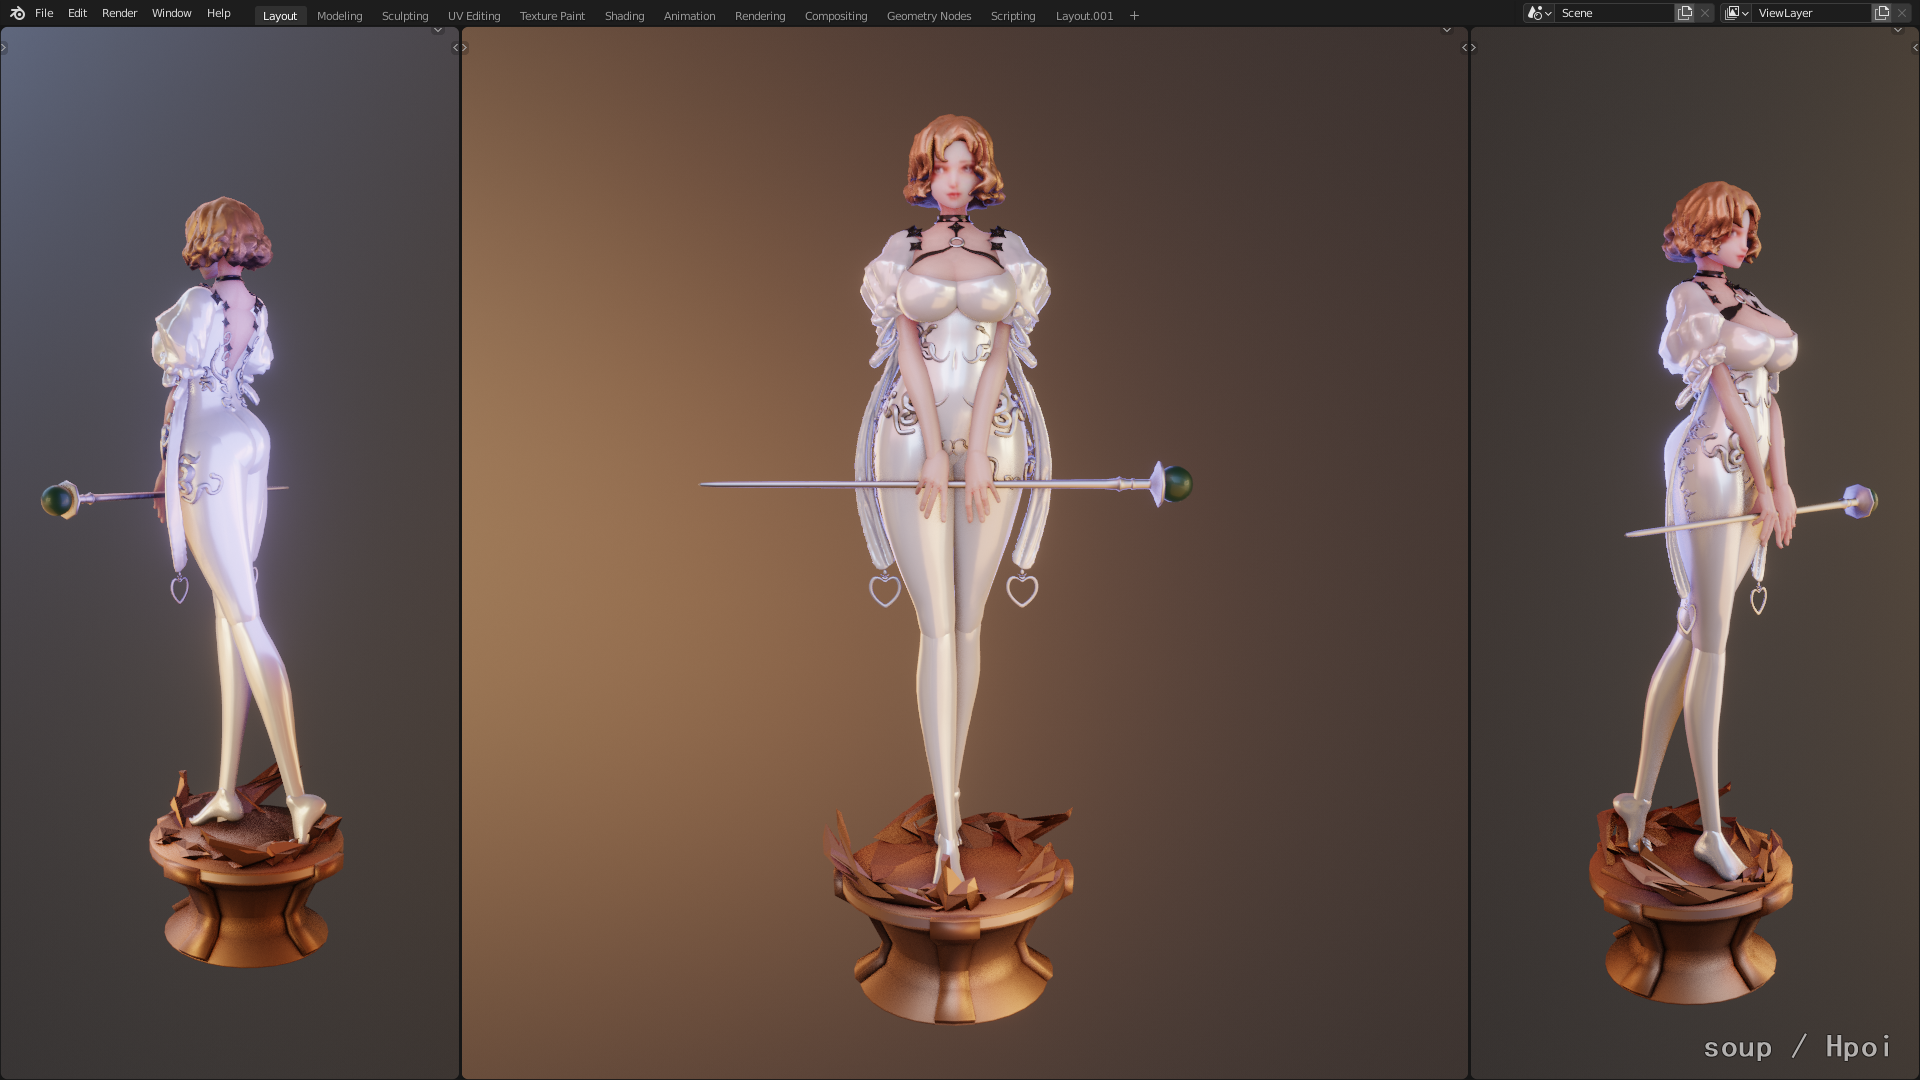Open the ViewLayer browse icon
This screenshot has height=1080, width=1920.
pos(1736,13)
